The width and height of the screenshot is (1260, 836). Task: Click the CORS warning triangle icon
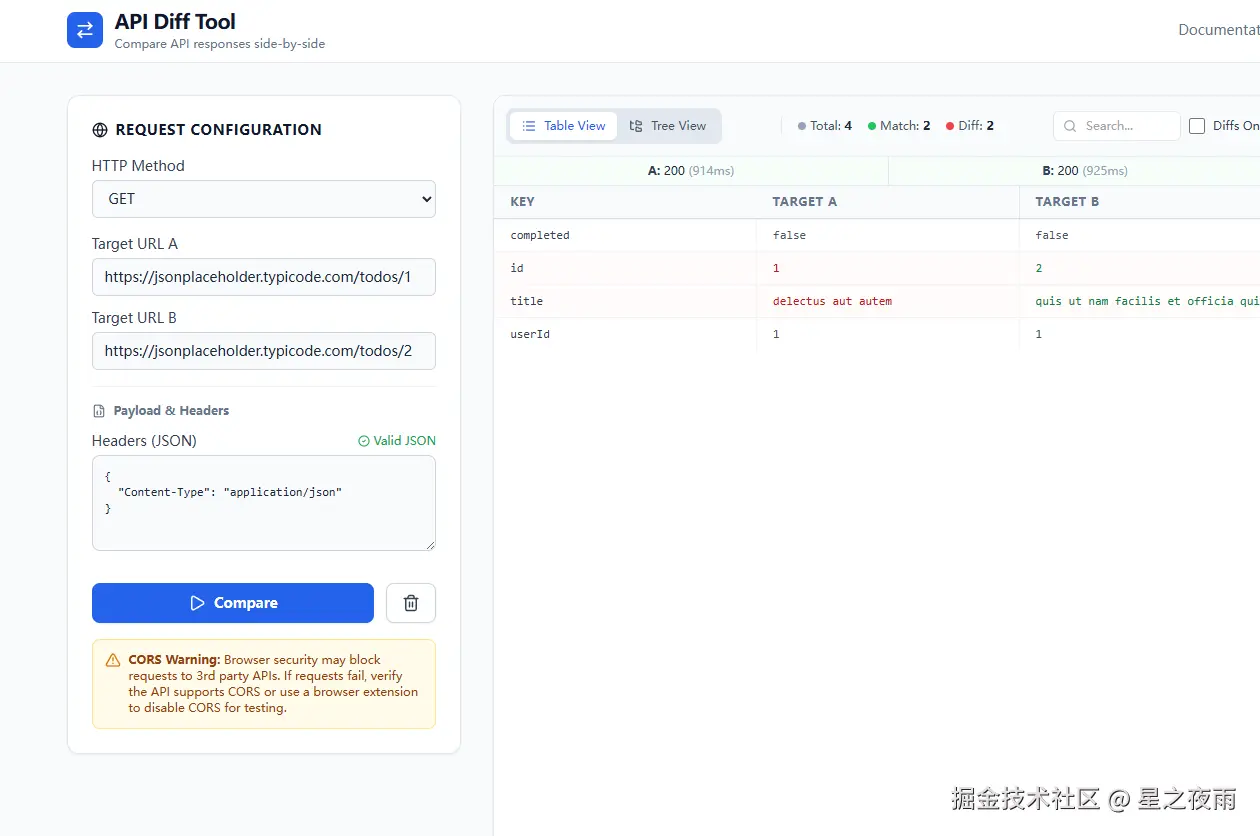pos(113,660)
